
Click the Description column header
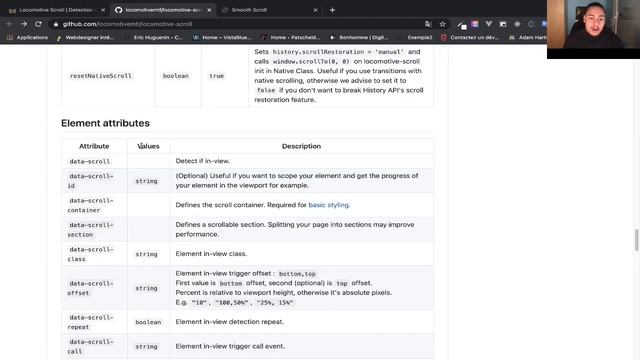pyautogui.click(x=301, y=146)
